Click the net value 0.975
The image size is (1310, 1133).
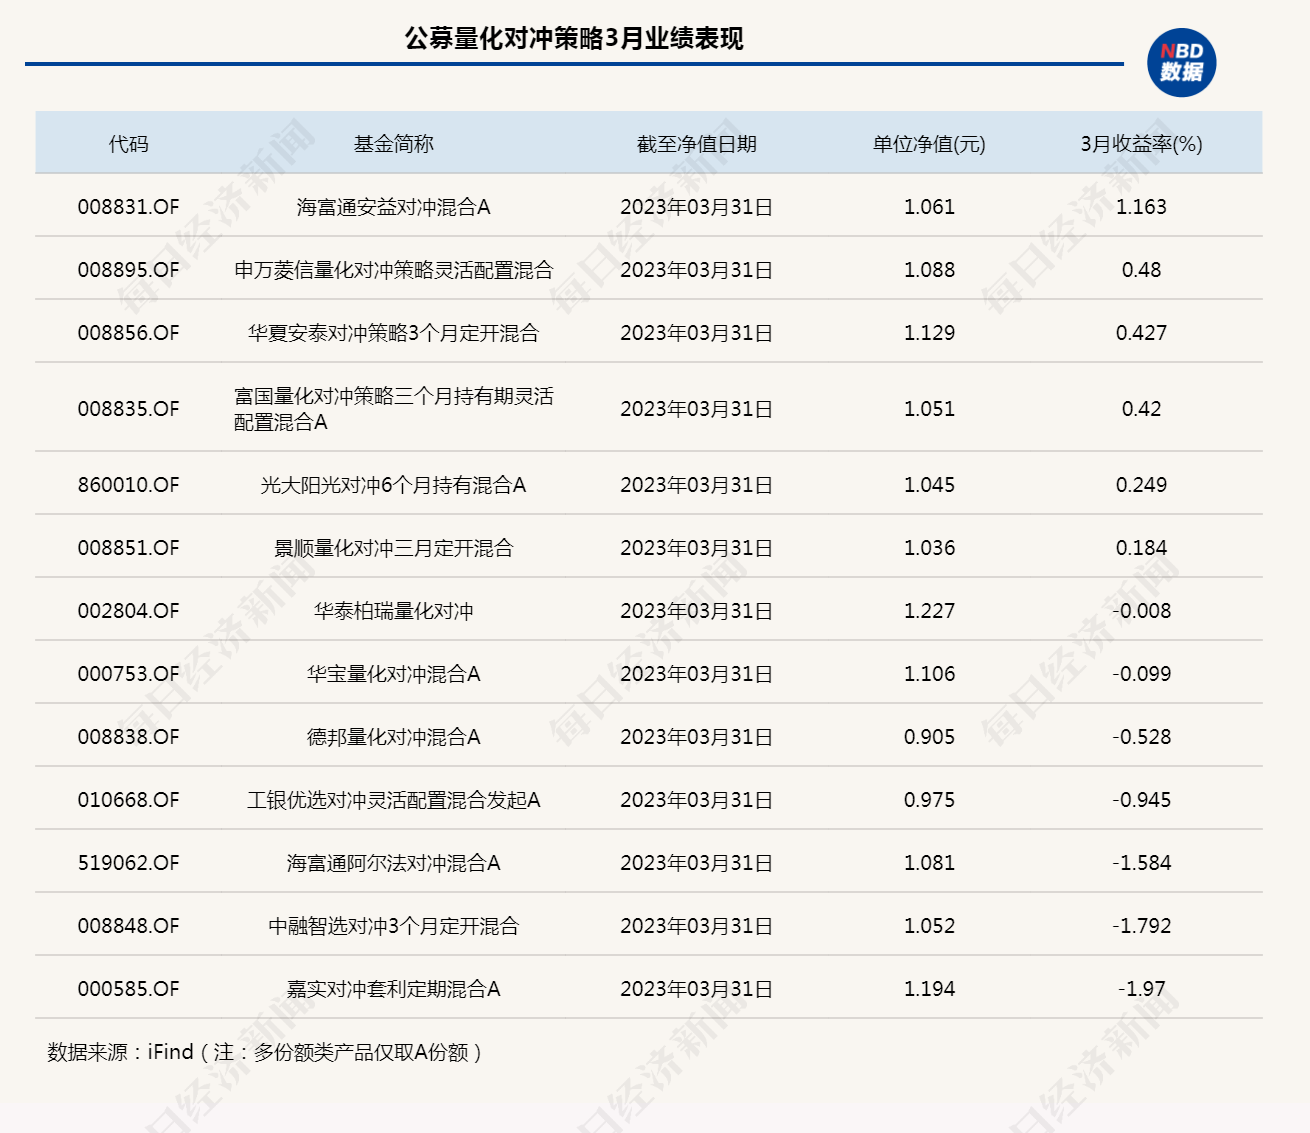coord(929,800)
